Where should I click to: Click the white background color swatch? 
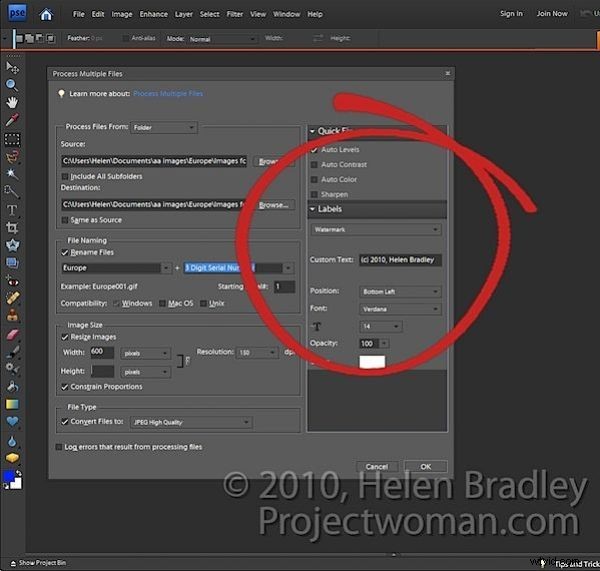[17, 485]
